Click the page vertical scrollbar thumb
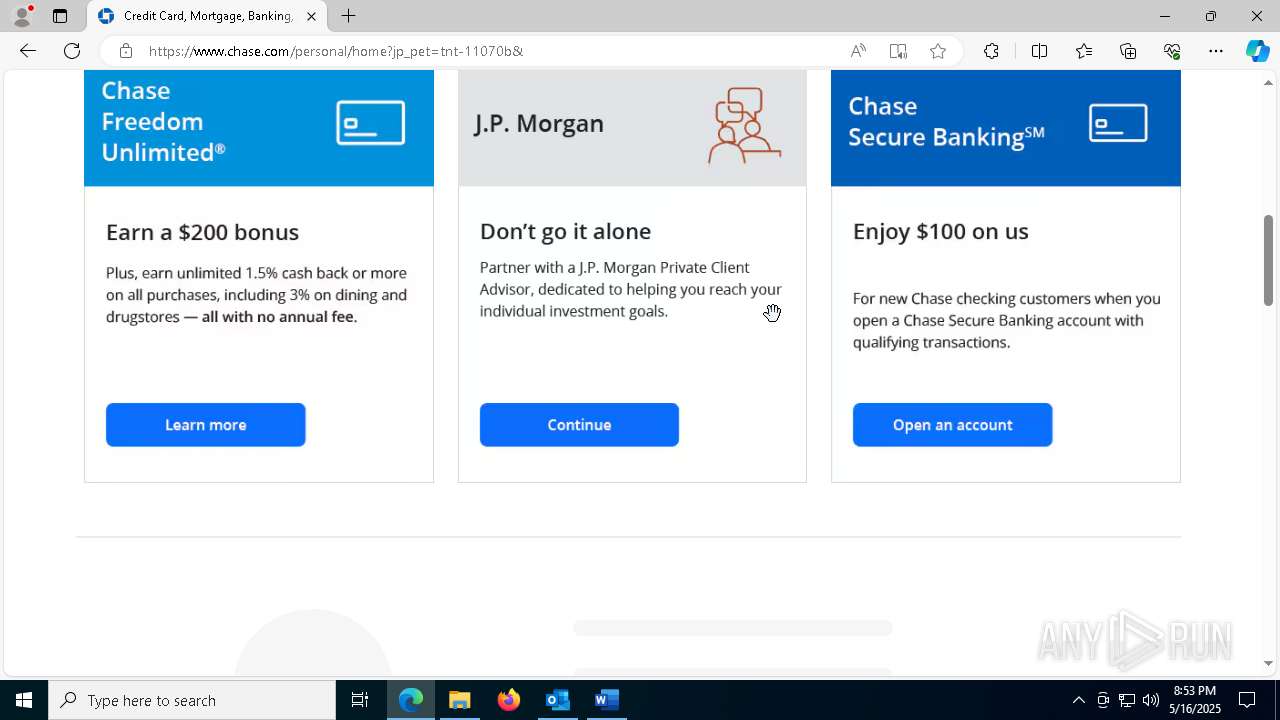Image resolution: width=1280 pixels, height=720 pixels. [x=1269, y=260]
